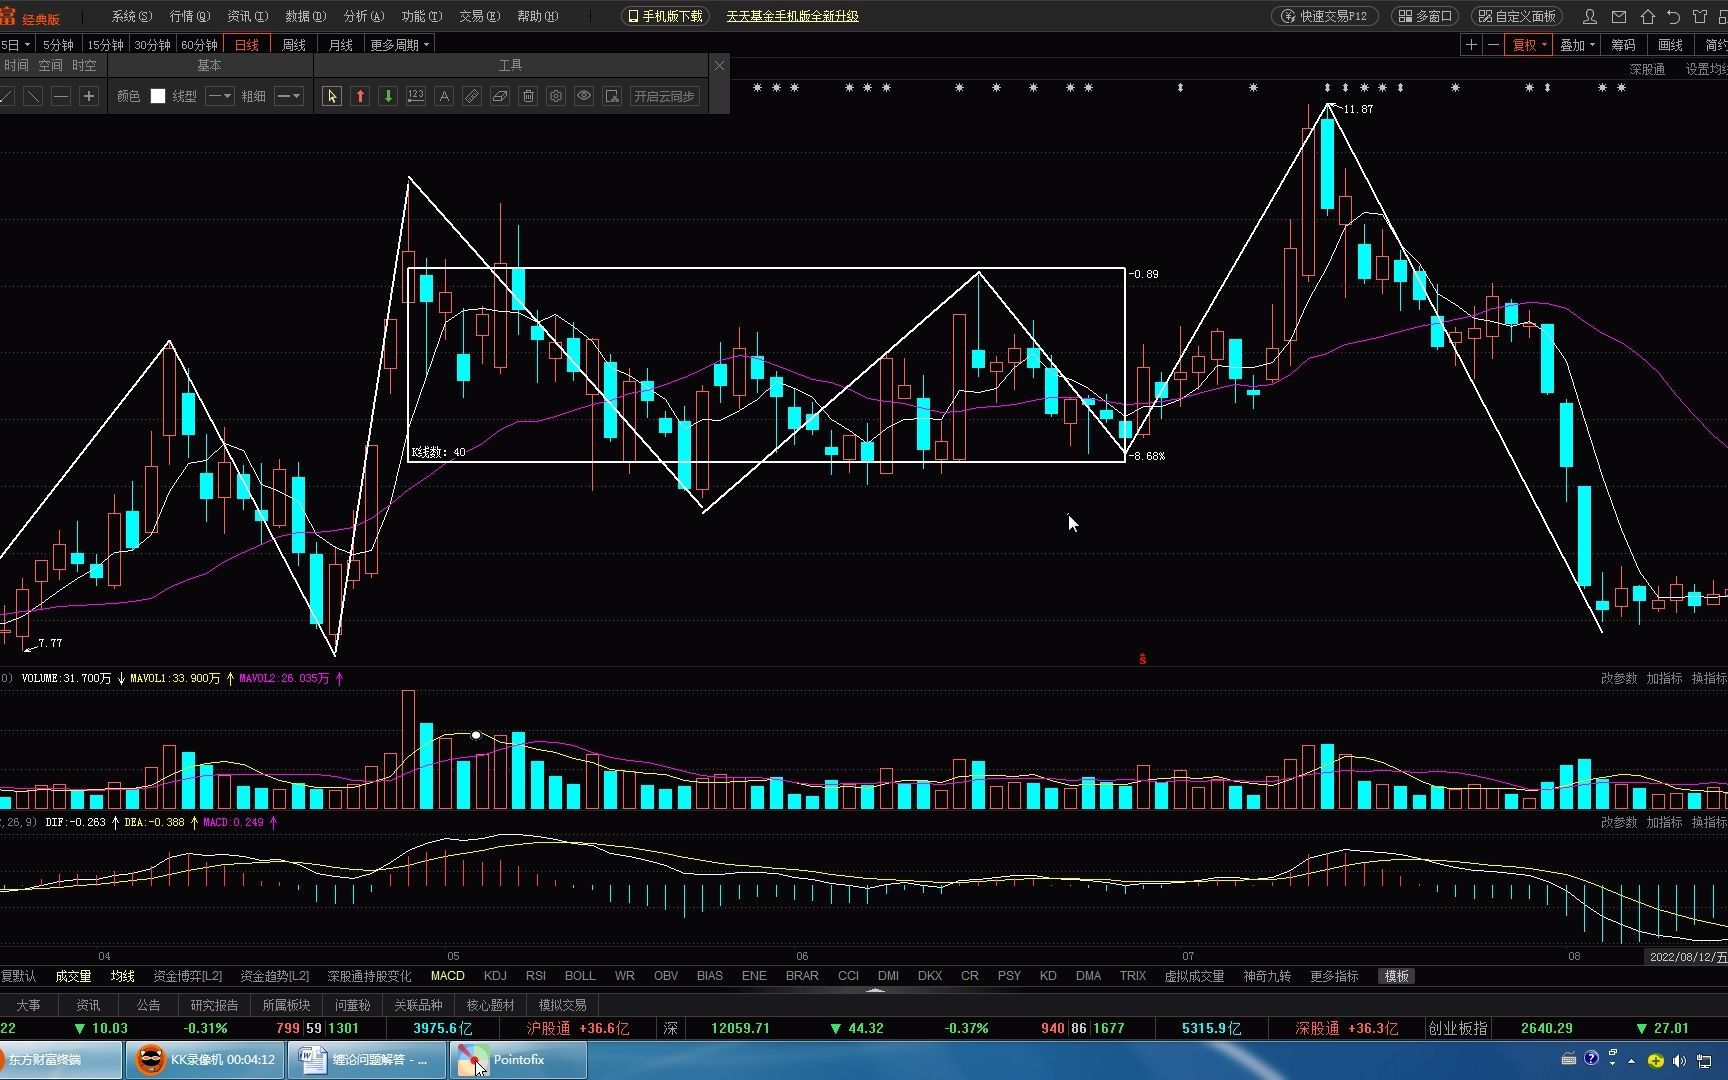Expand the 更多周期 periods dropdown
Image resolution: width=1728 pixels, height=1080 pixels.
pos(399,45)
